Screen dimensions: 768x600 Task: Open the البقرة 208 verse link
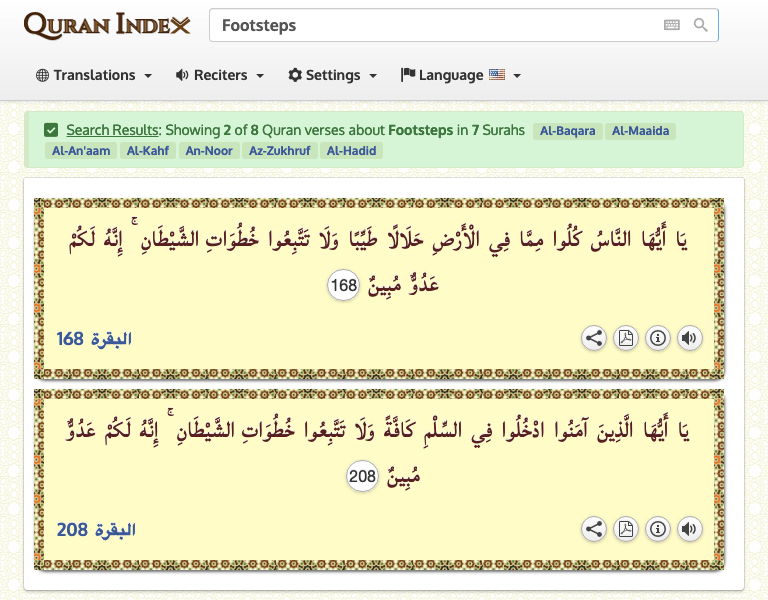(96, 529)
